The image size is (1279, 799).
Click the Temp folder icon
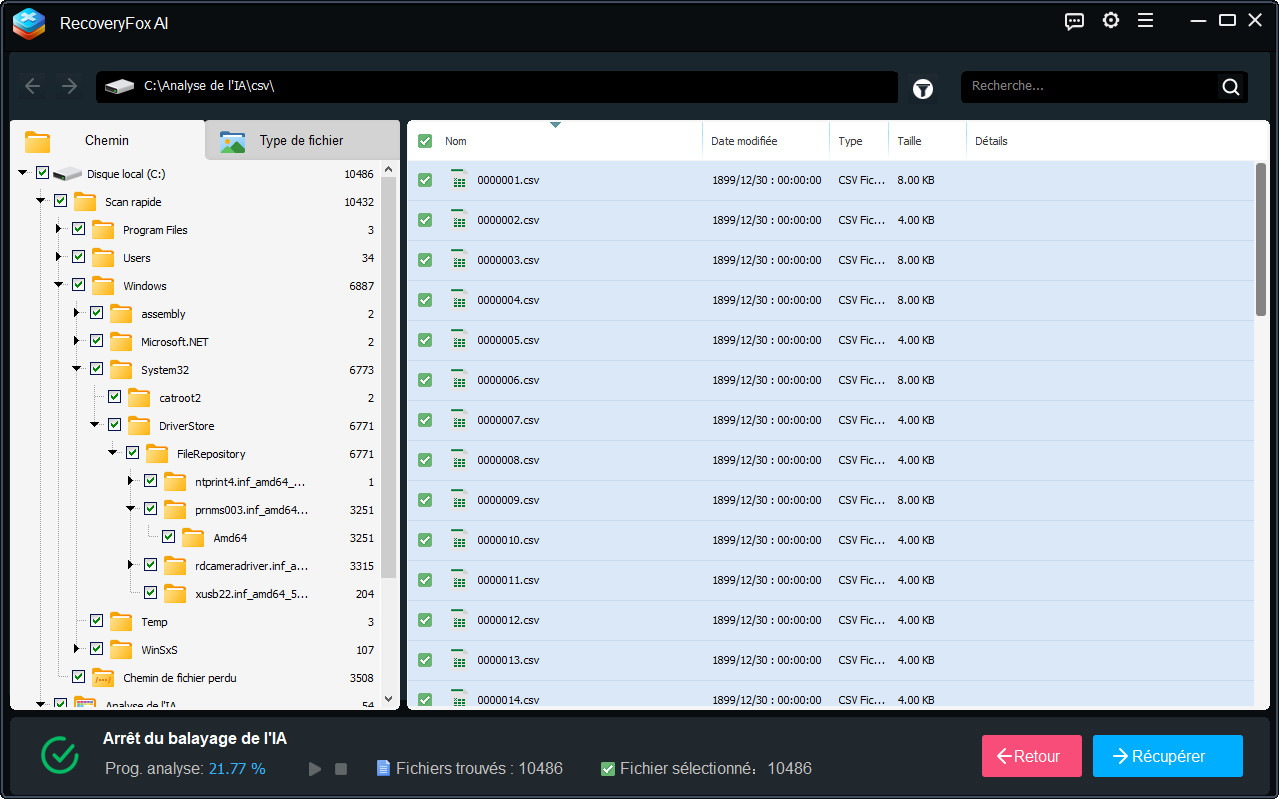pos(121,622)
